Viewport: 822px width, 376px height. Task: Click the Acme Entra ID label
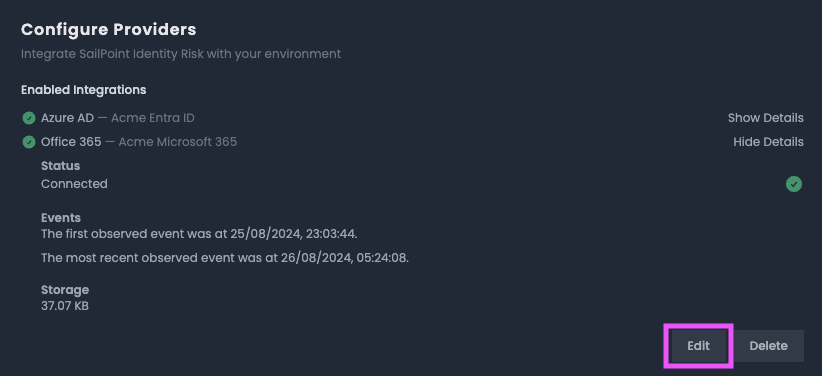[x=153, y=118]
